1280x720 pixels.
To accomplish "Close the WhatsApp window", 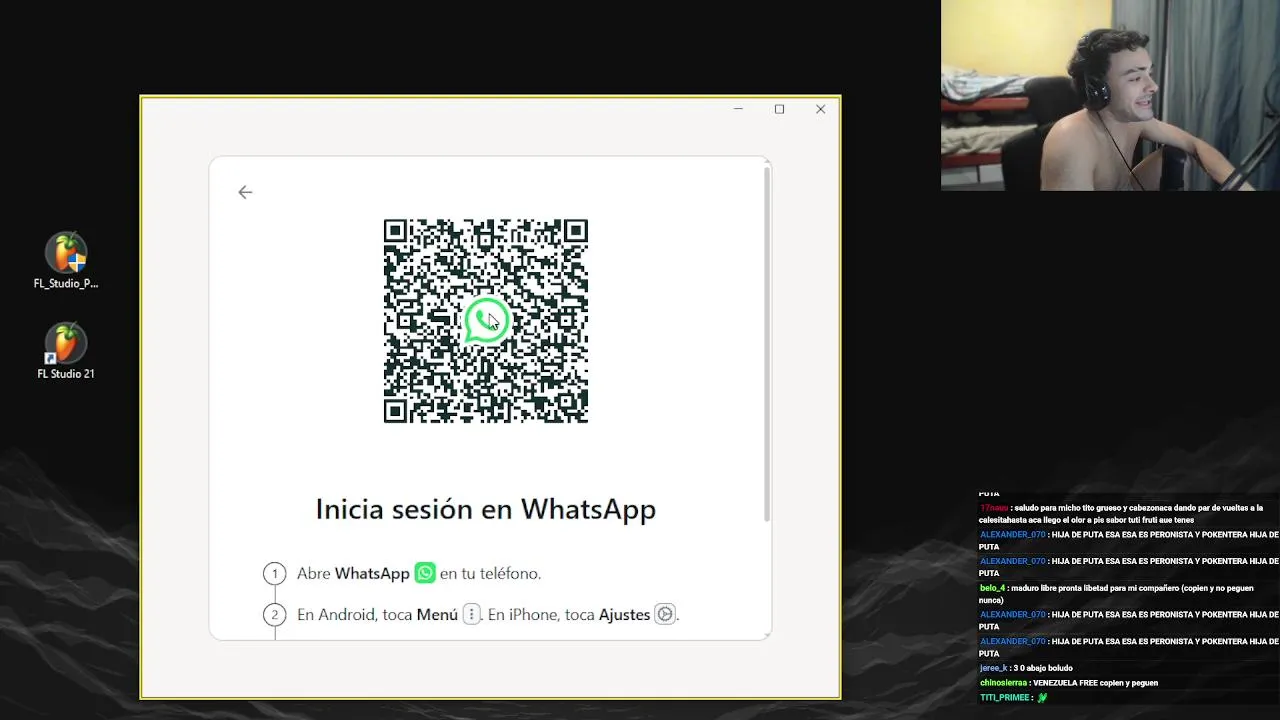I will 820,109.
